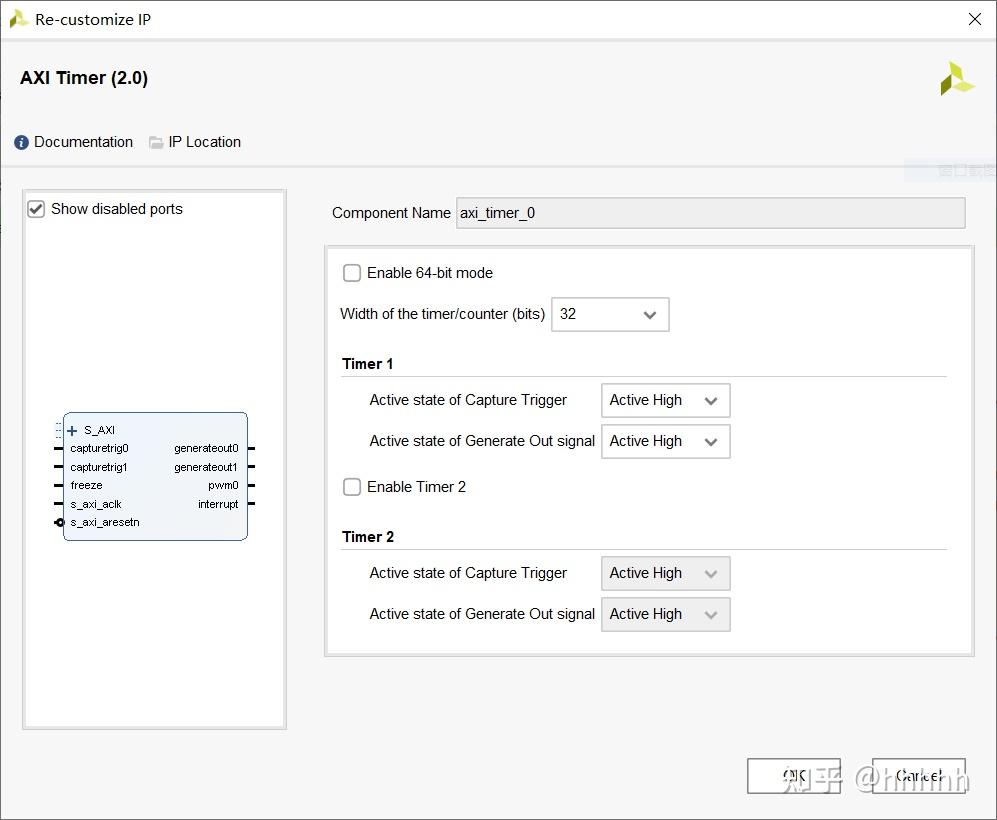Click the IP Location folder icon
997x820 pixels.
coord(156,143)
